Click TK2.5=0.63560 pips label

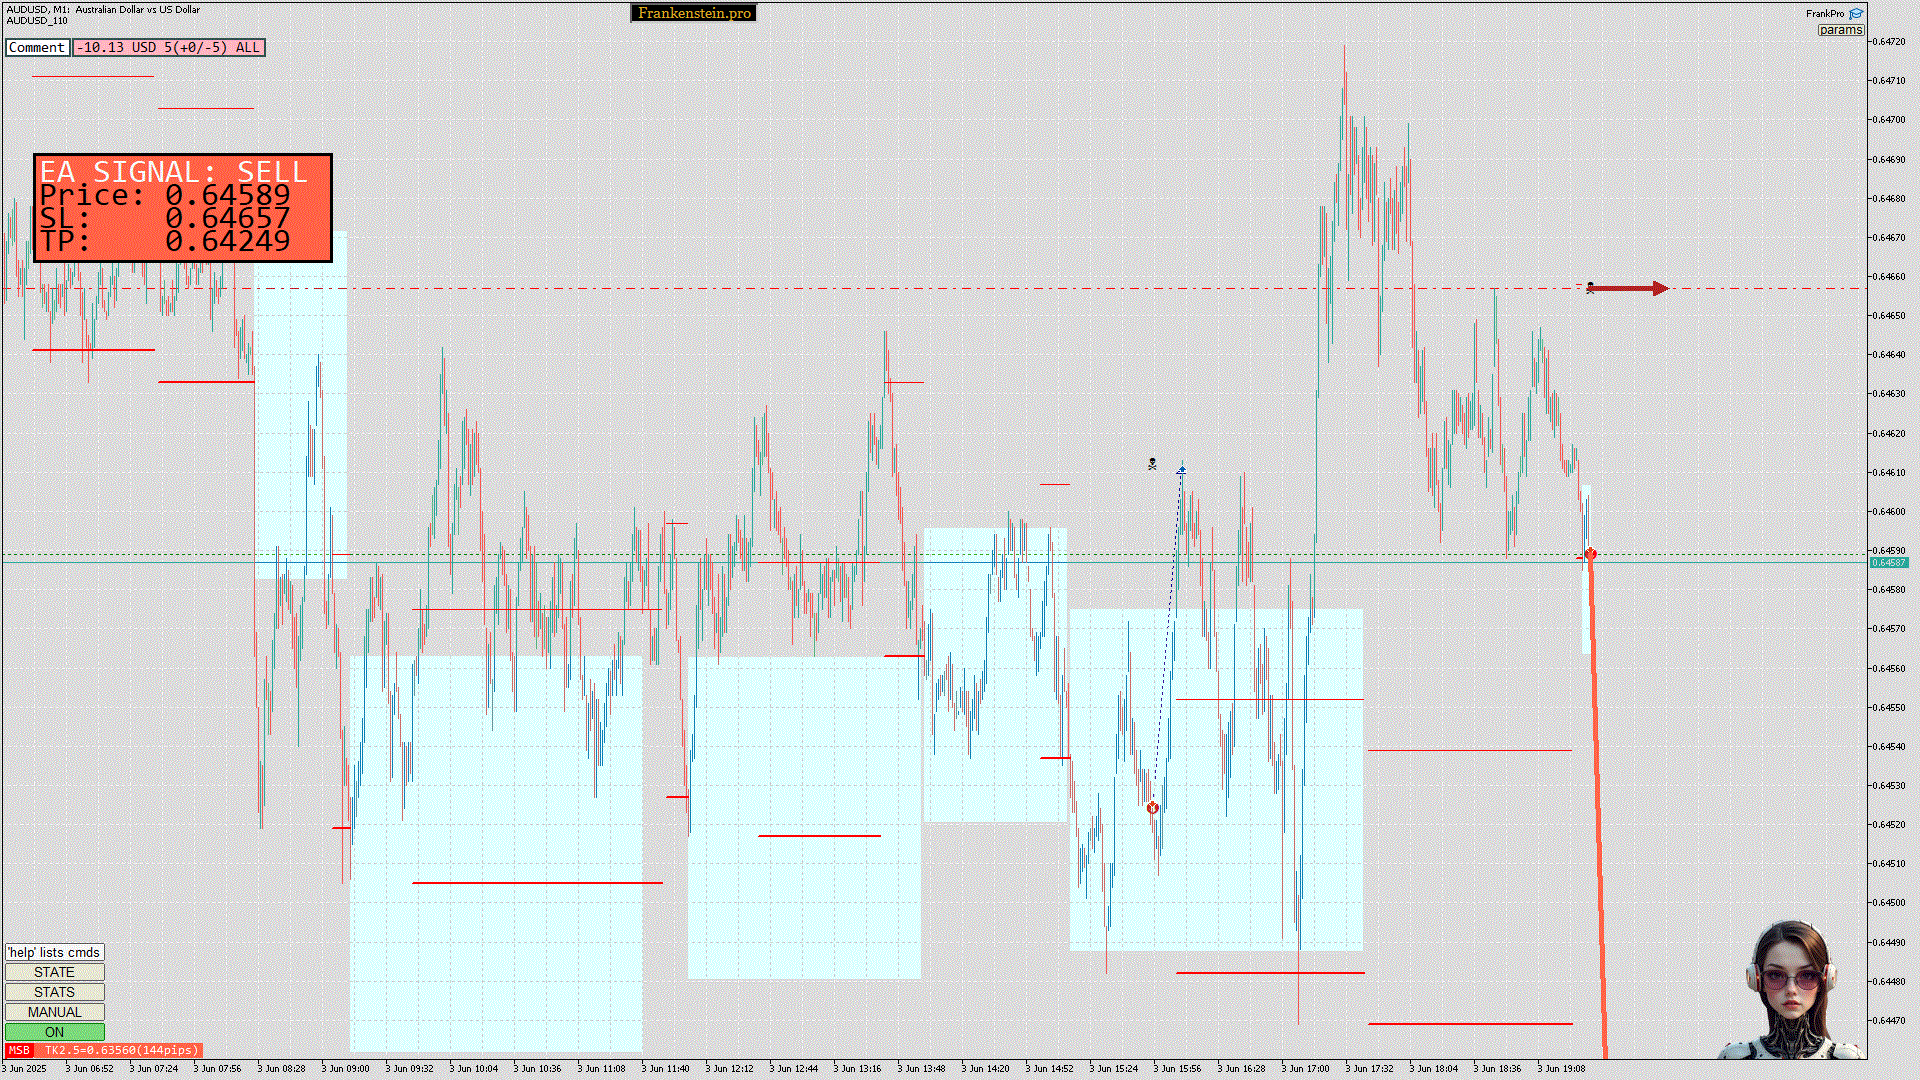pyautogui.click(x=120, y=1050)
